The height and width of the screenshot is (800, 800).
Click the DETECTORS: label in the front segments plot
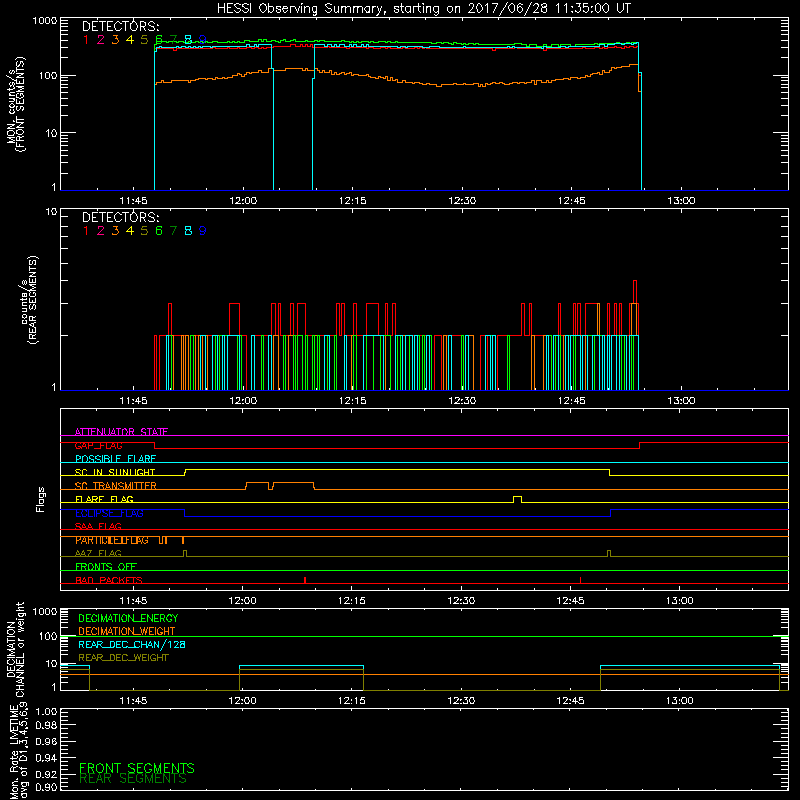click(x=121, y=26)
